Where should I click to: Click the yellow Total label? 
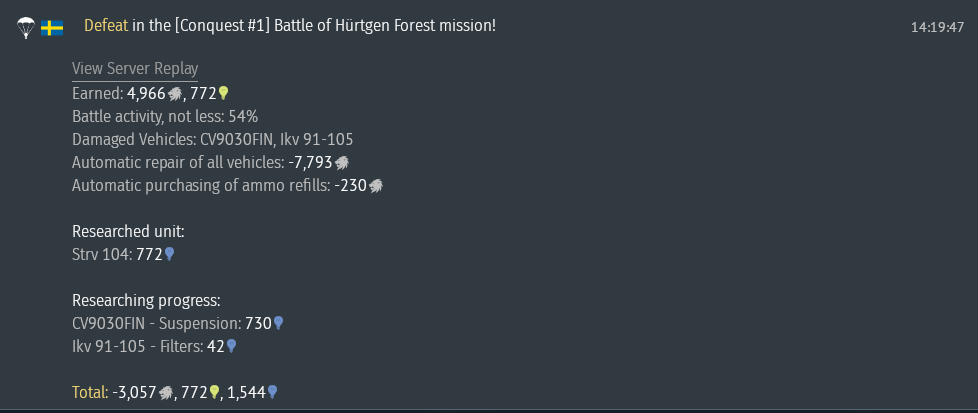(90, 392)
